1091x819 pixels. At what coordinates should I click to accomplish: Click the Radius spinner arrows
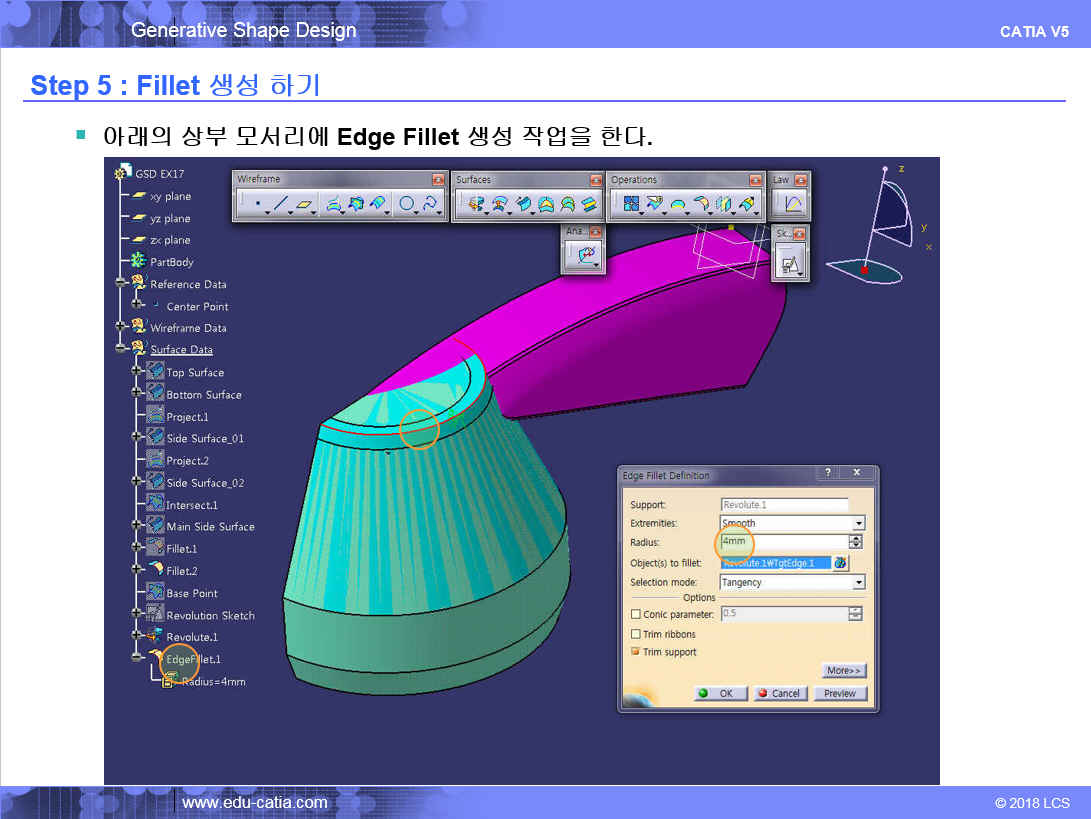(855, 542)
